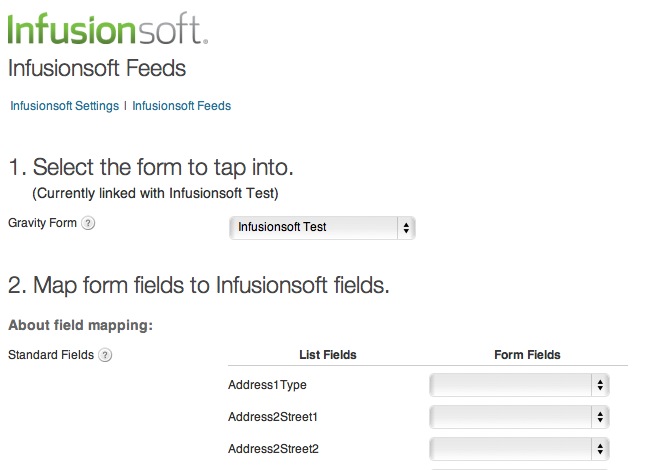Expand the Address2Street2 form field dropdown

point(519,449)
